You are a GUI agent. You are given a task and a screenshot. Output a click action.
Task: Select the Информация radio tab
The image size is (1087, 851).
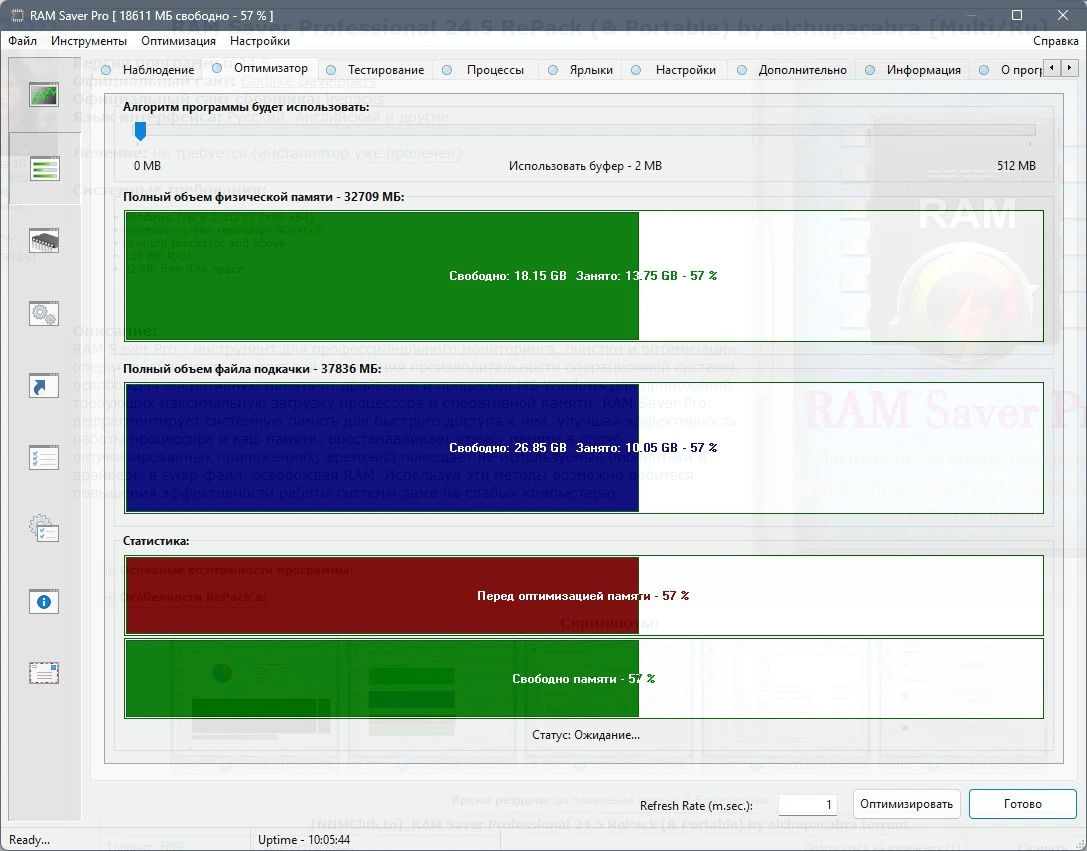[913, 70]
